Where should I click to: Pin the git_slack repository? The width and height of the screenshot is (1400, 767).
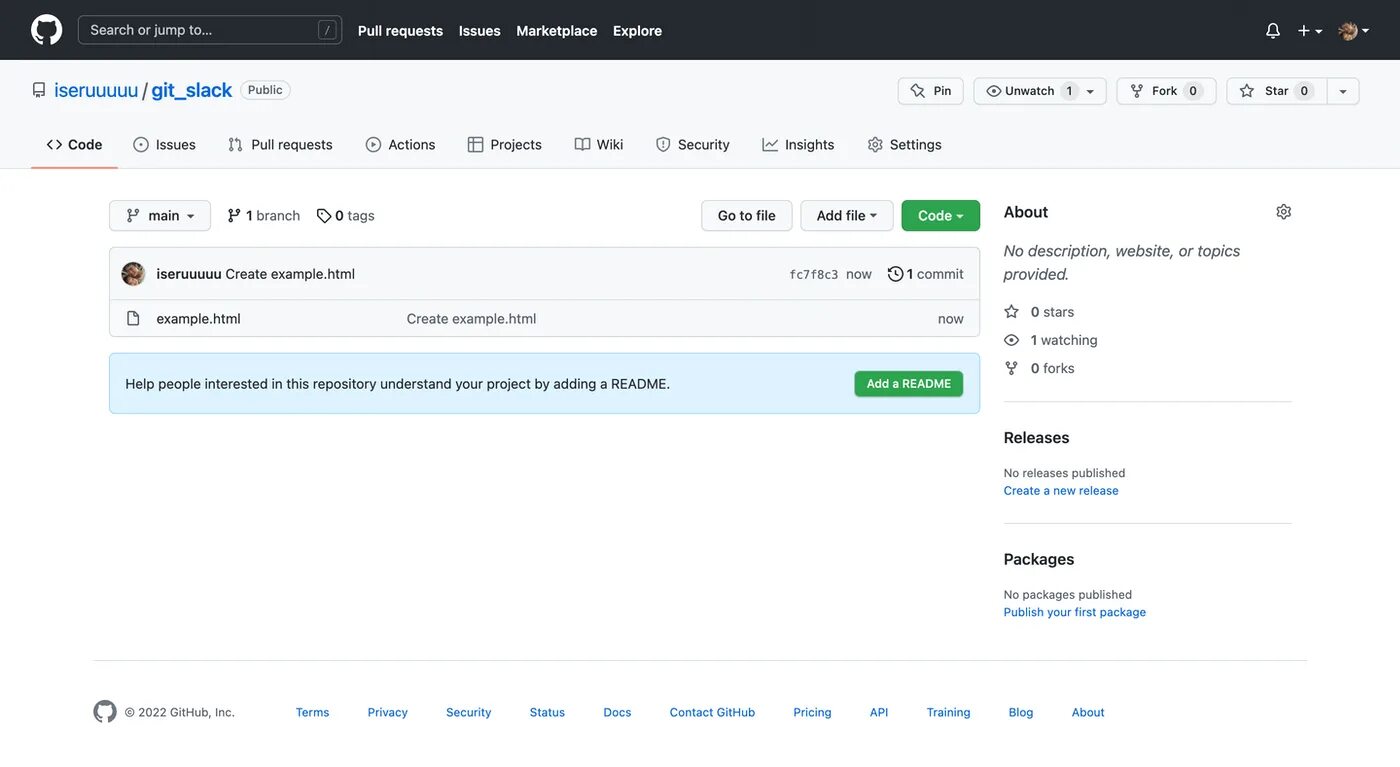coord(930,91)
